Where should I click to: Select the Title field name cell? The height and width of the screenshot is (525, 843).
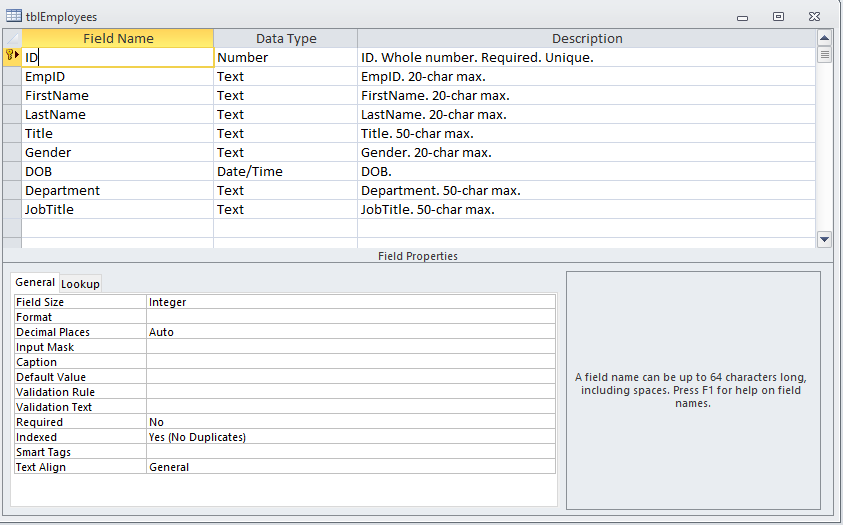118,133
